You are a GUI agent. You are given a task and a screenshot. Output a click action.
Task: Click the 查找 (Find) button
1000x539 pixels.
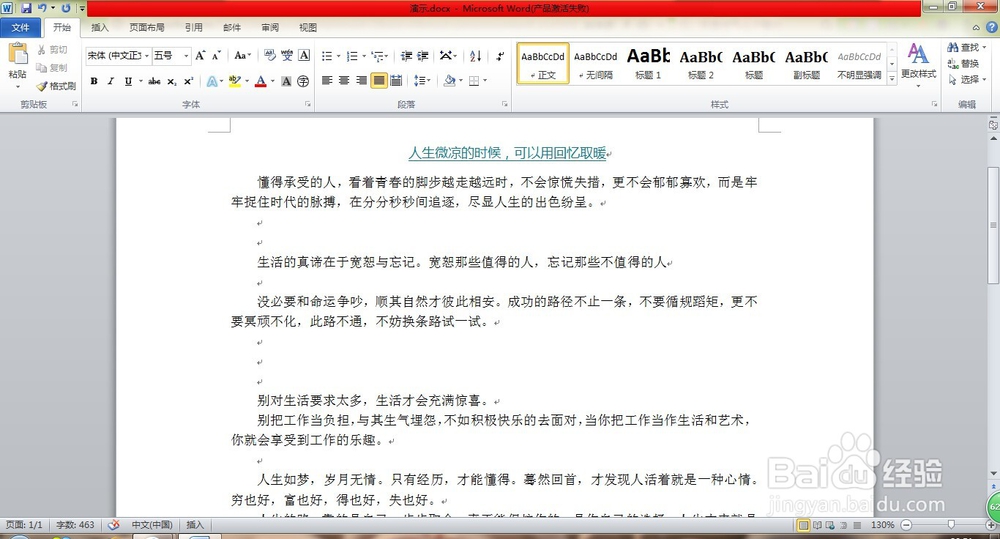966,47
